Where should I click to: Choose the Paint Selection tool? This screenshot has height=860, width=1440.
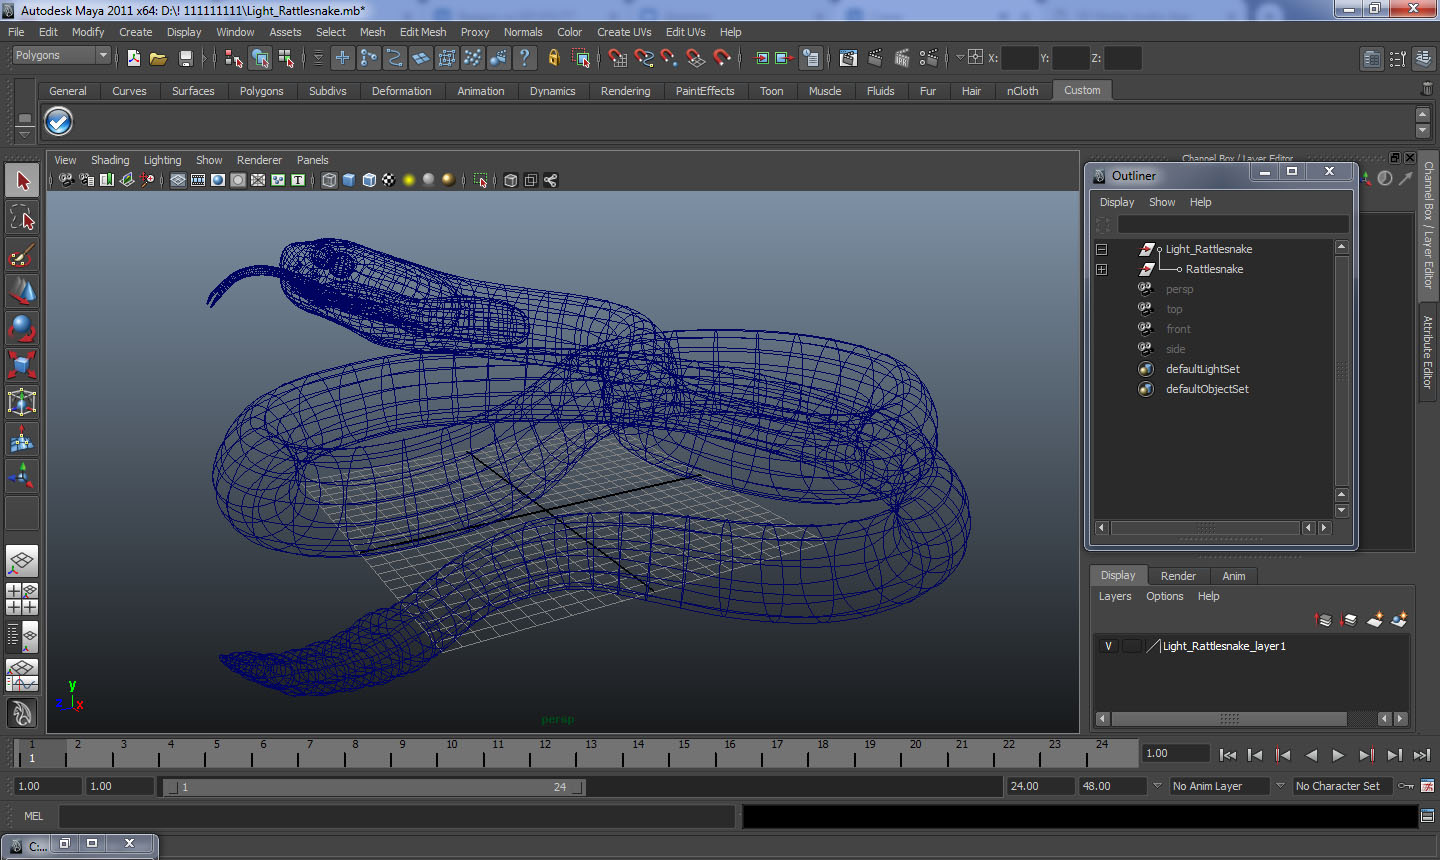point(22,255)
